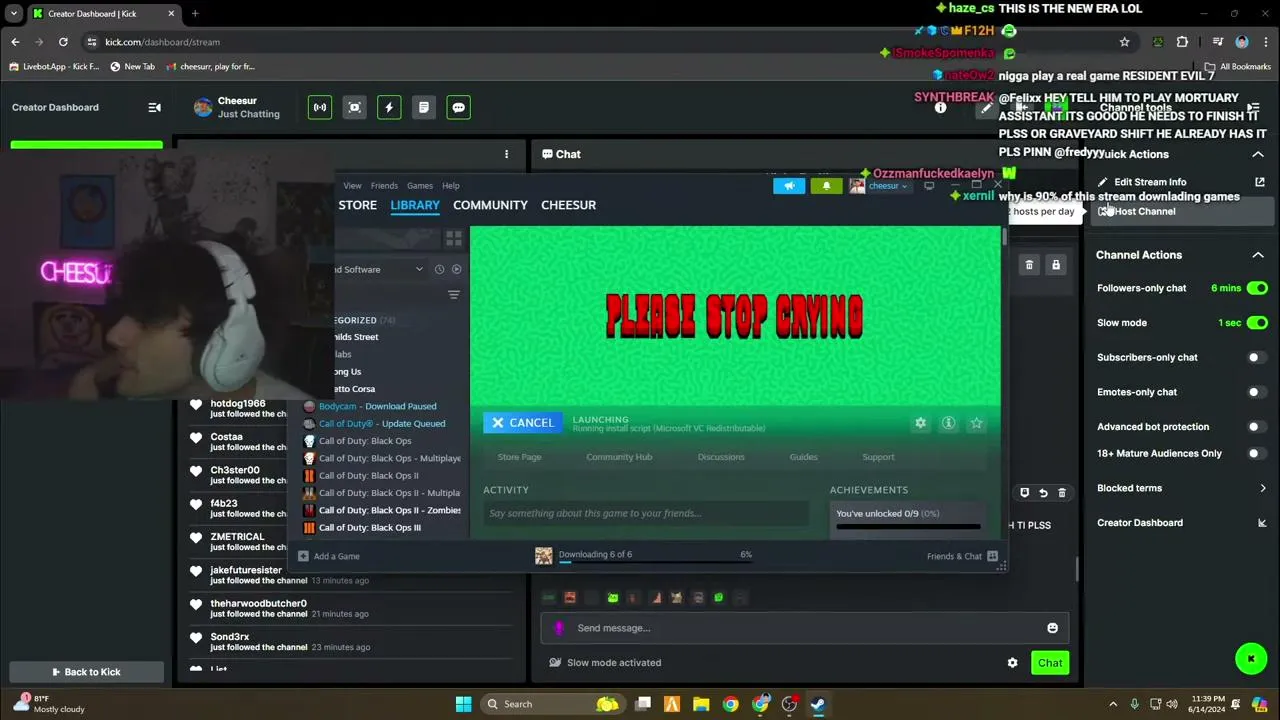
Task: Open the game info icon in Steam
Action: pyautogui.click(x=948, y=423)
